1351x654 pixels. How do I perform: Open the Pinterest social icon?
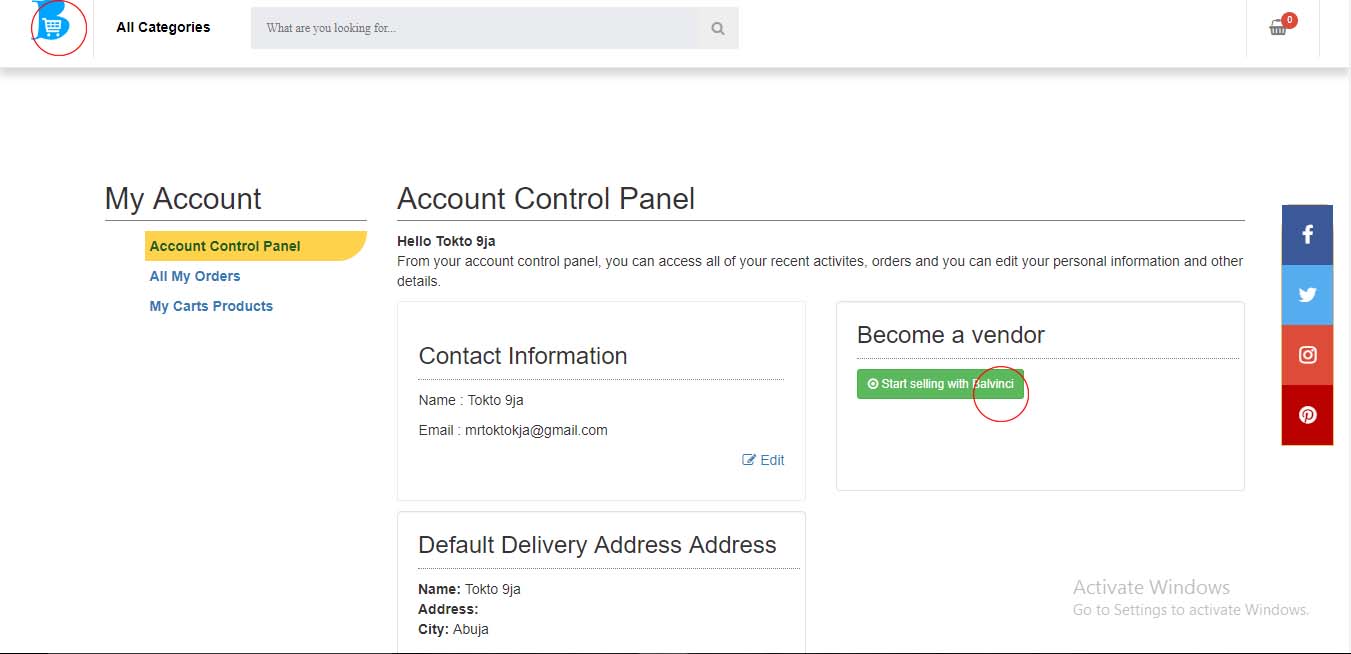point(1307,415)
